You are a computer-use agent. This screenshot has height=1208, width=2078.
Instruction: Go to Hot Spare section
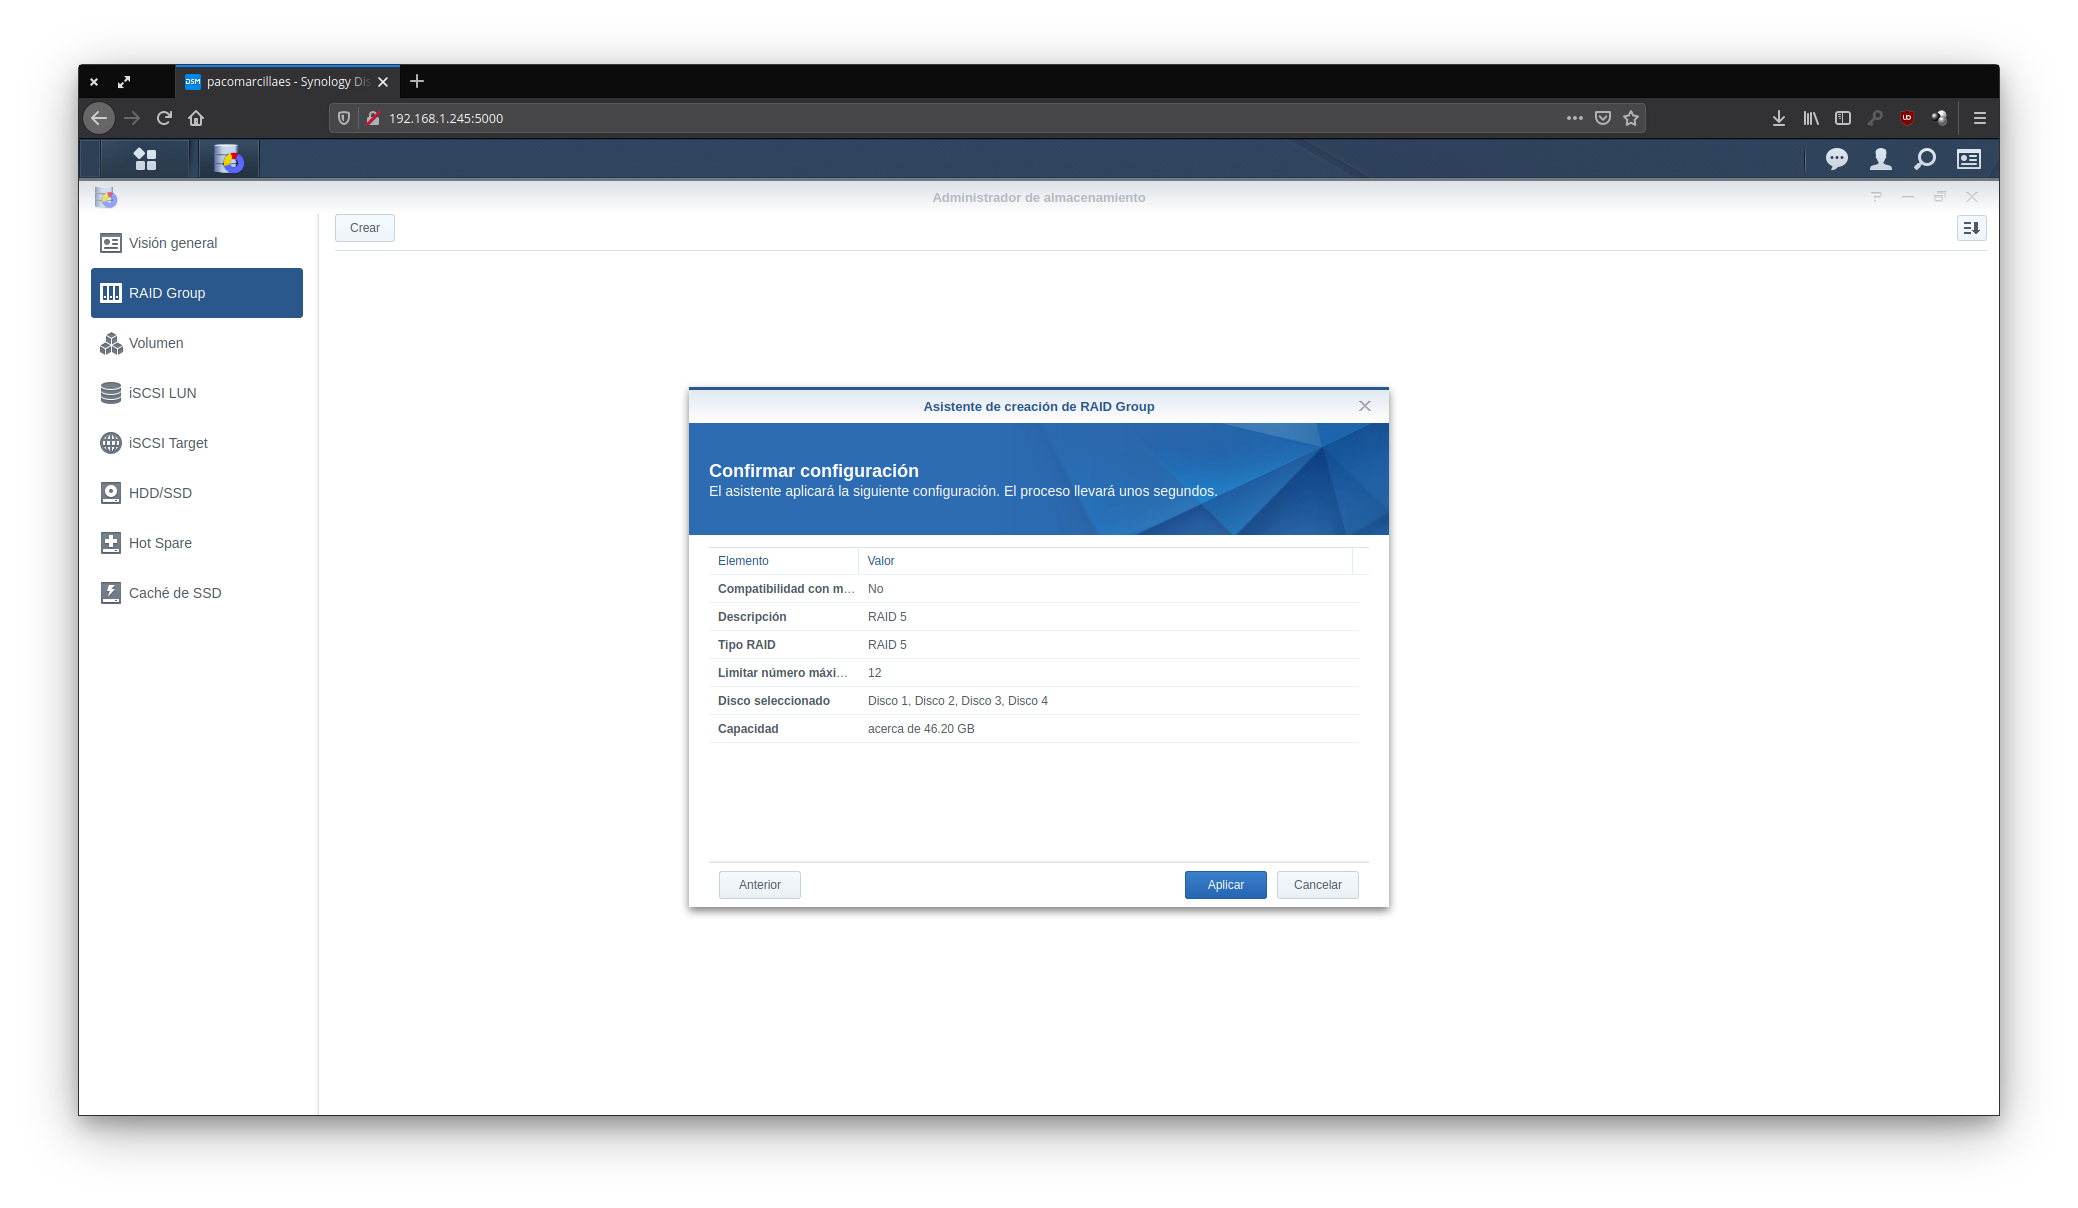pyautogui.click(x=160, y=543)
